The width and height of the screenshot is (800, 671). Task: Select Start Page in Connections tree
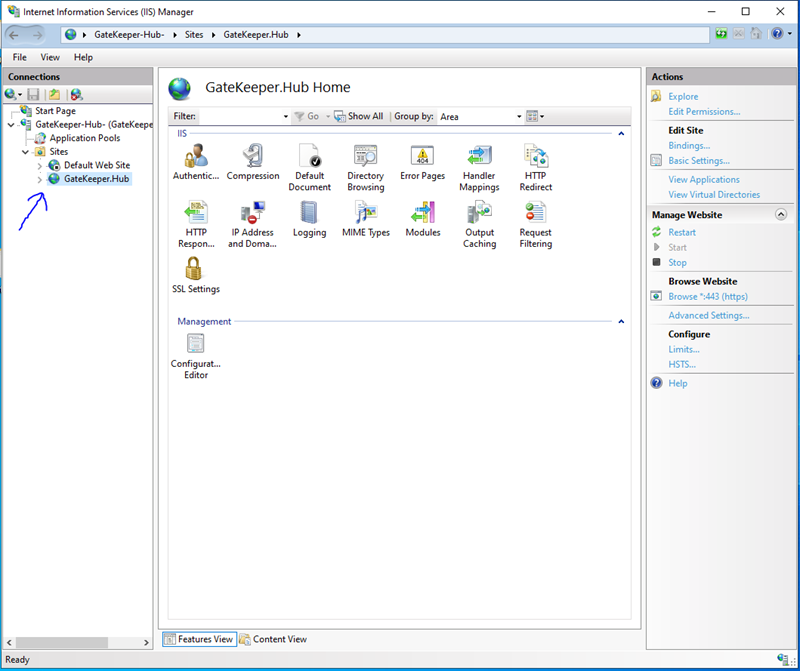point(55,111)
